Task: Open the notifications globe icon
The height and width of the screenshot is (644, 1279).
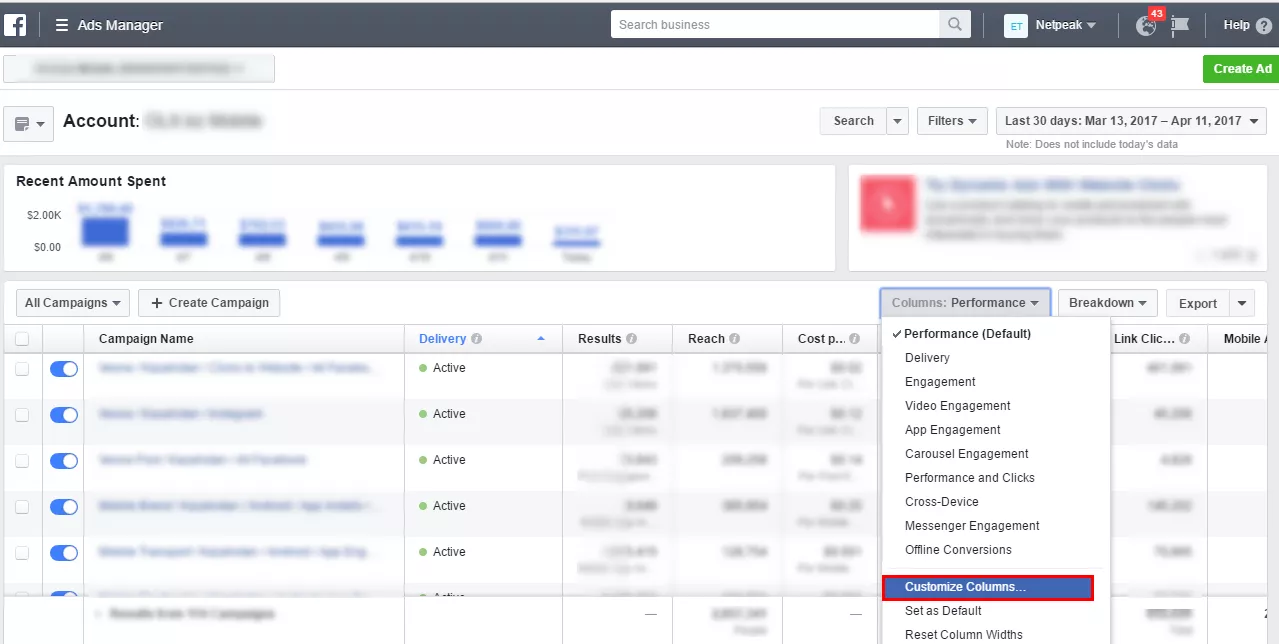Action: coord(1146,26)
